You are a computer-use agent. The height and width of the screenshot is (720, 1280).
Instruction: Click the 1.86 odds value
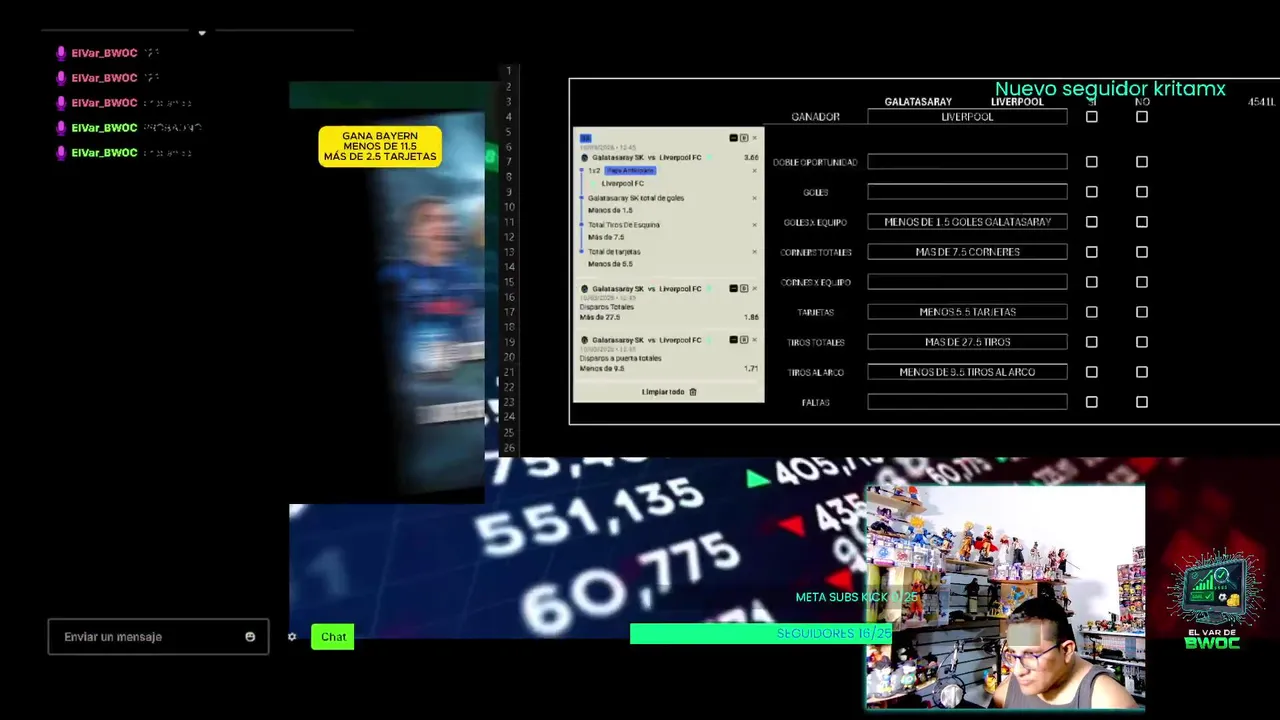pos(751,317)
